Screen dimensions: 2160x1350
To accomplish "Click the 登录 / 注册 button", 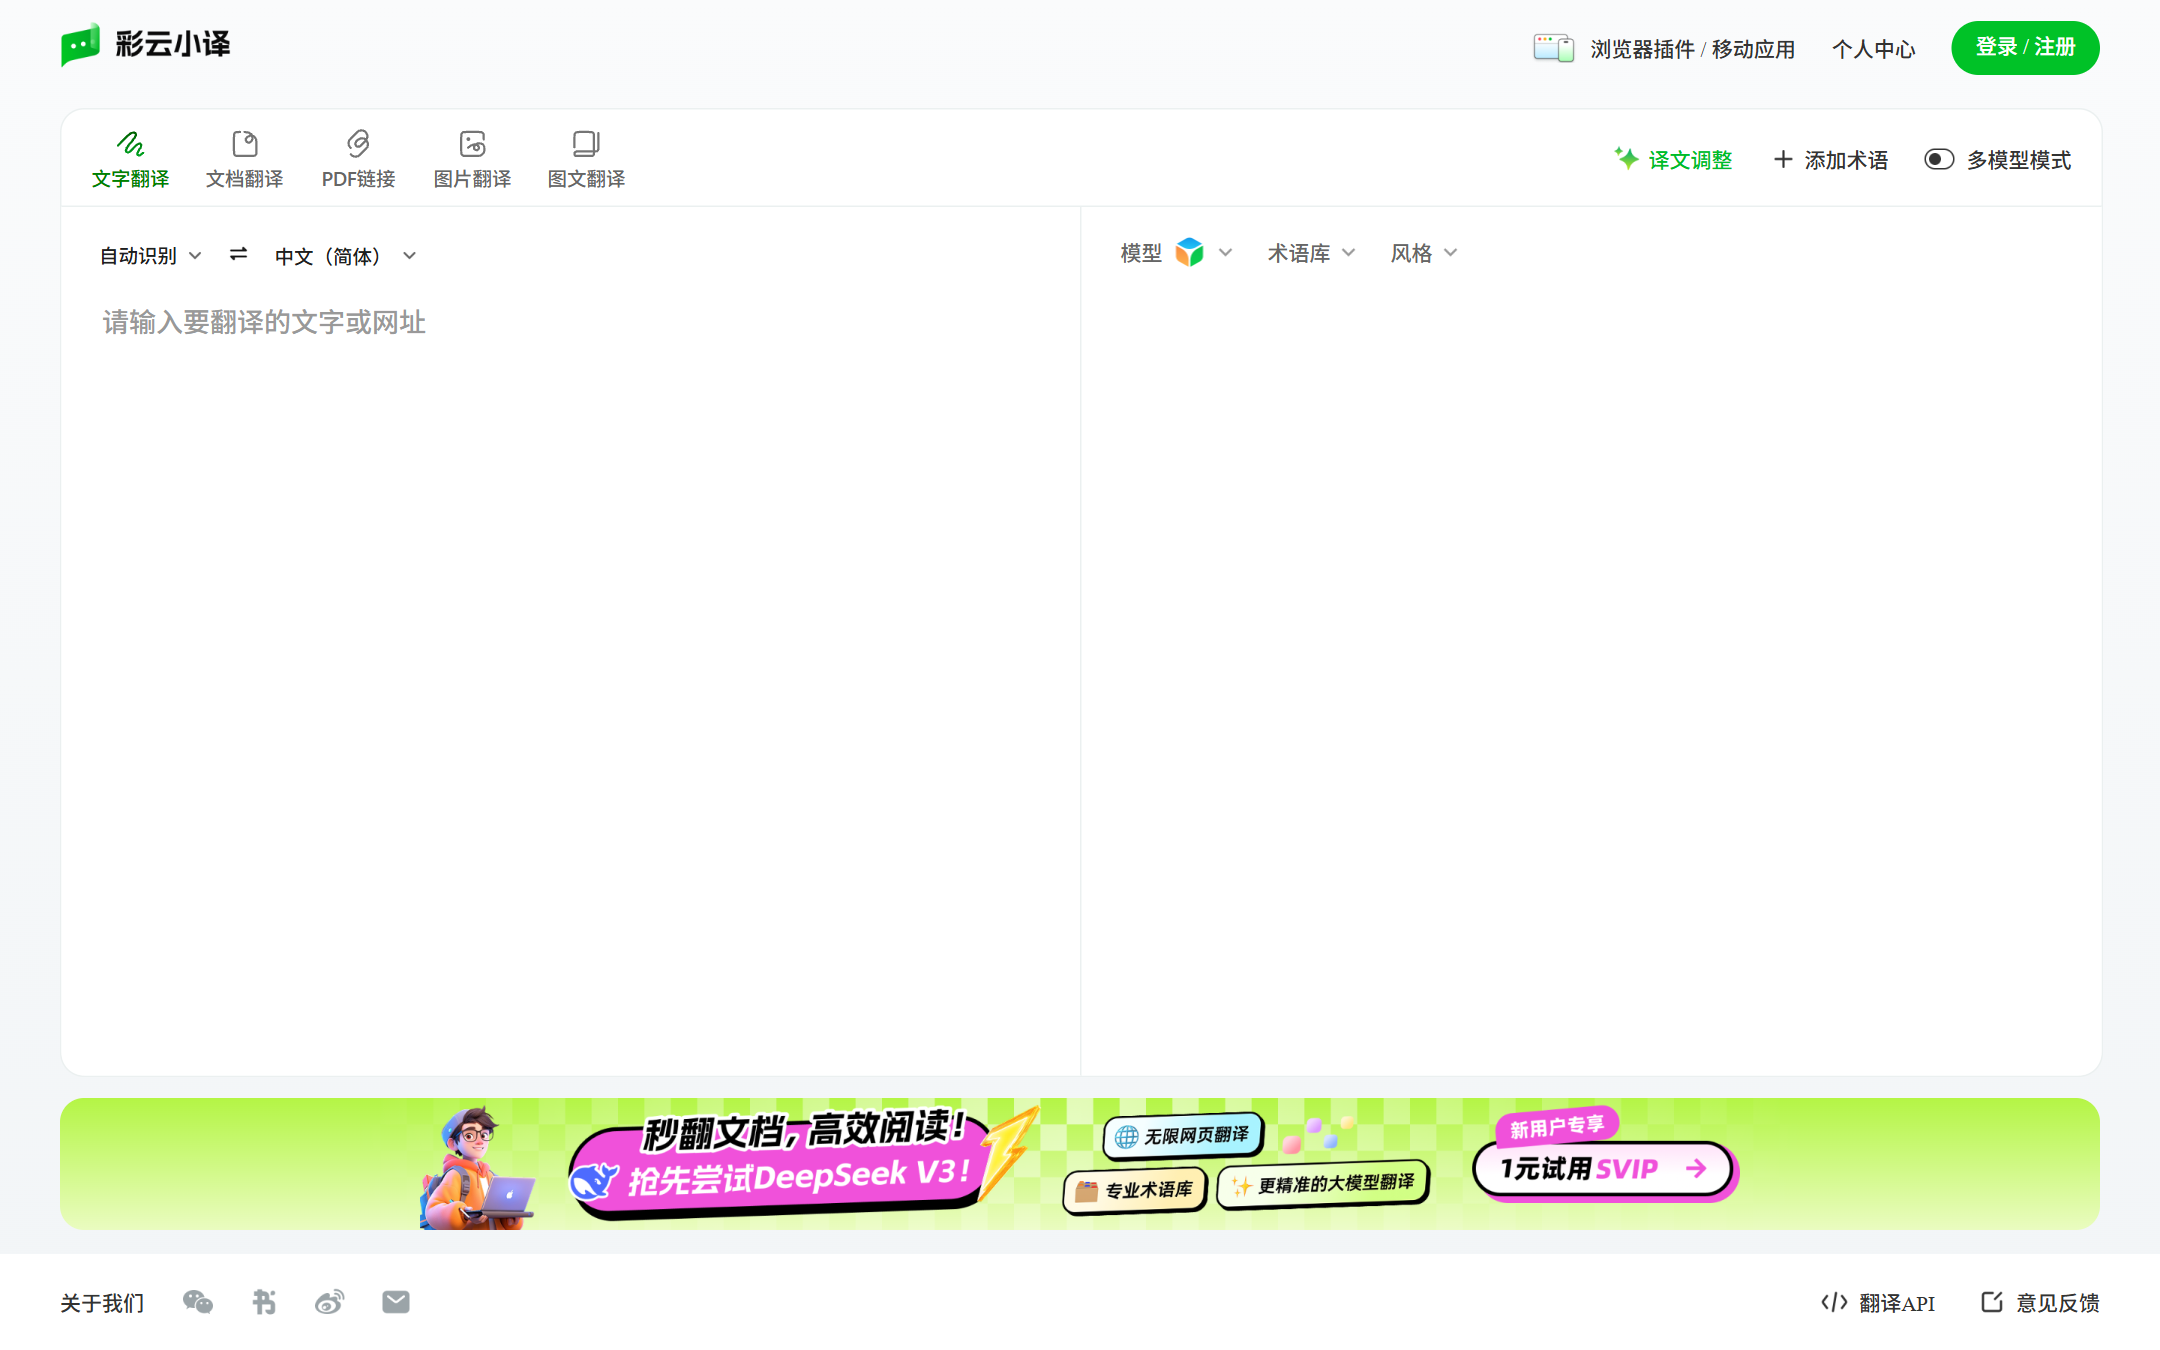I will [x=2025, y=47].
